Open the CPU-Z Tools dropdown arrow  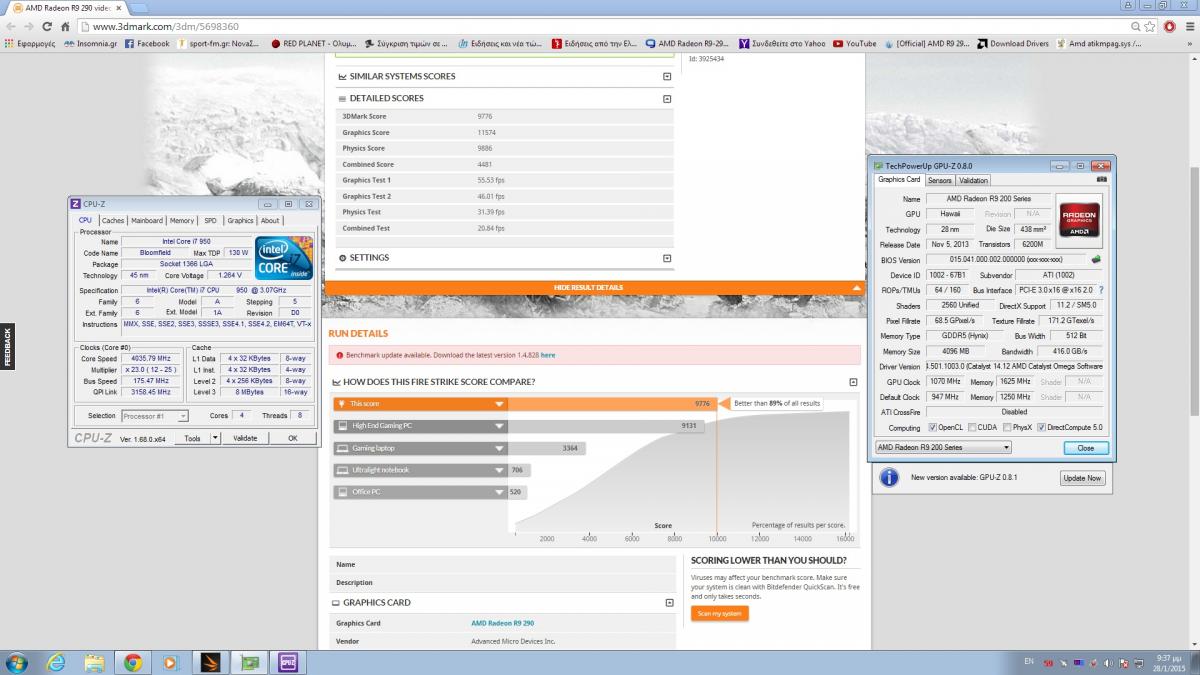click(214, 438)
